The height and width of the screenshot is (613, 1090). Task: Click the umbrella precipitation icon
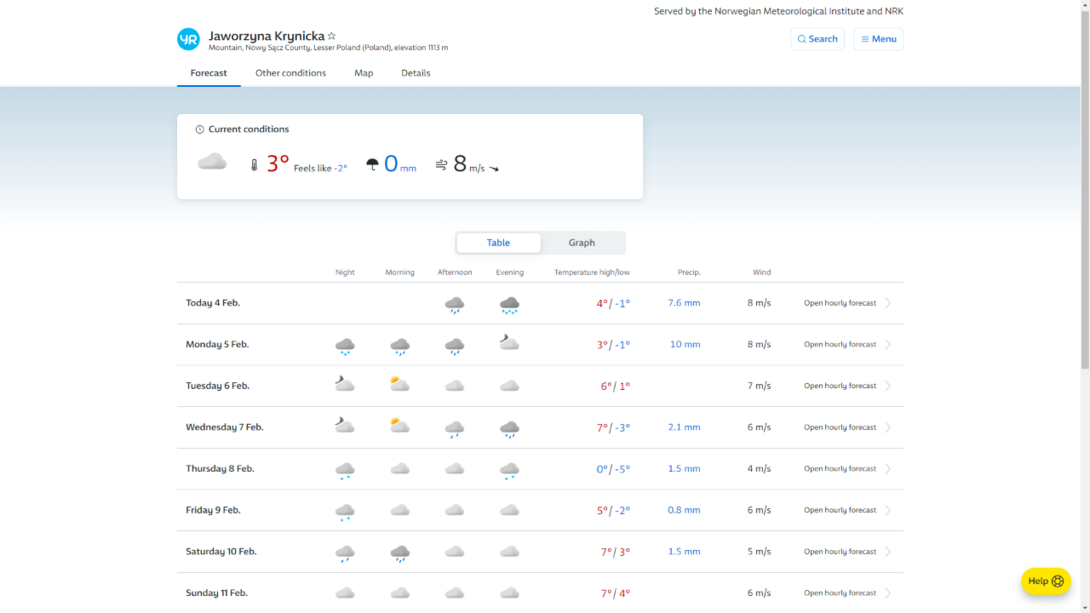pyautogui.click(x=373, y=164)
